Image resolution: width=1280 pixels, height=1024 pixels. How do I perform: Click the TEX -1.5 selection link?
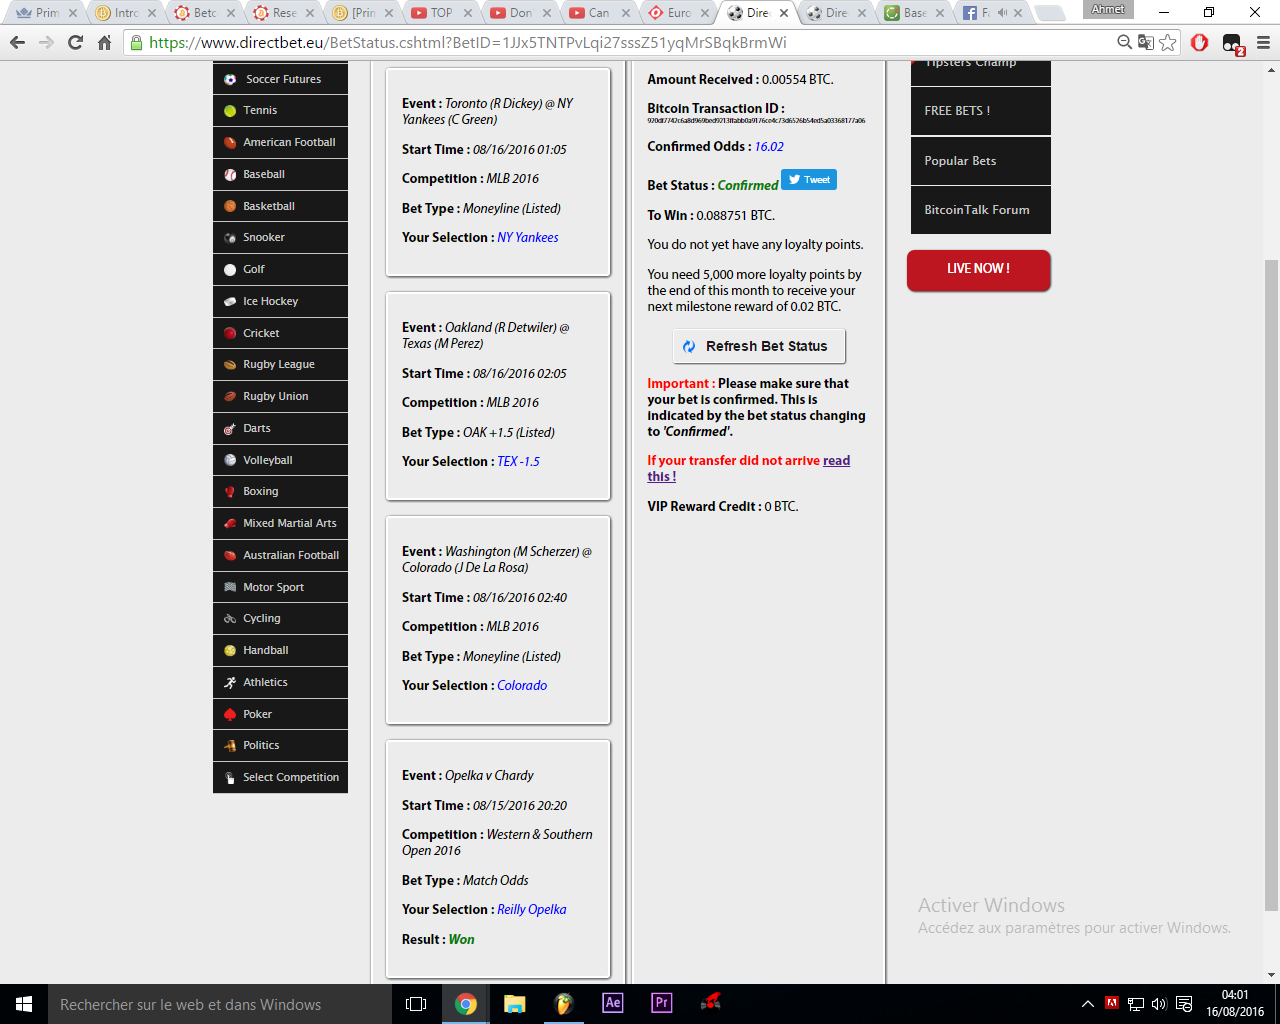click(519, 462)
